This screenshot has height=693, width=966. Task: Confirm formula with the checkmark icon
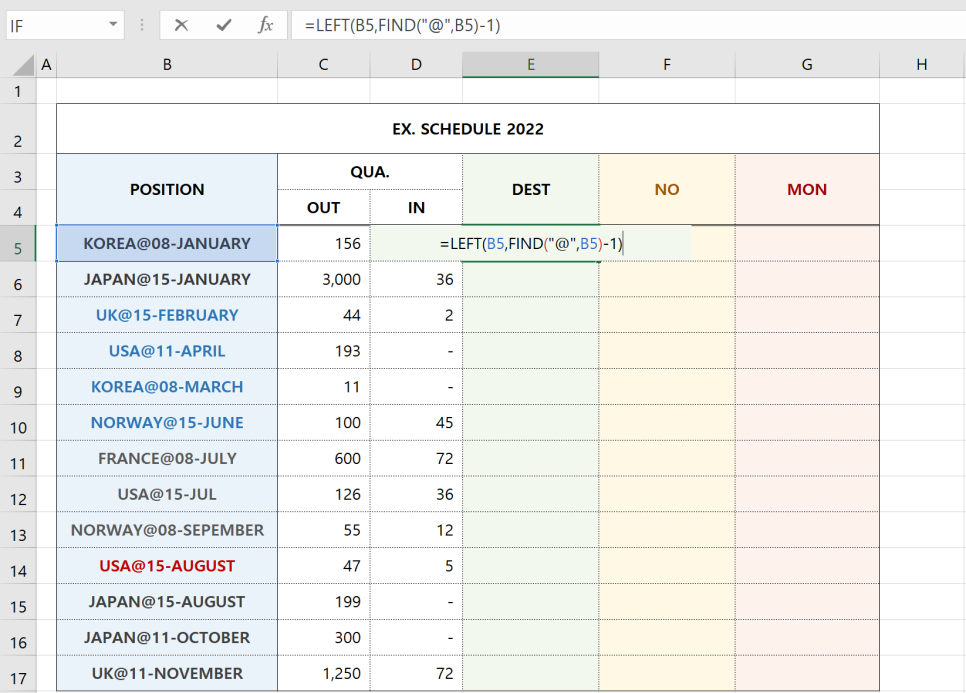224,25
